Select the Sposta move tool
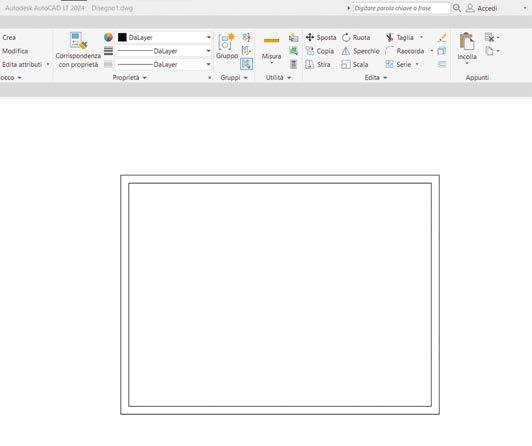Viewport: 532px width, 446px height. 321,37
